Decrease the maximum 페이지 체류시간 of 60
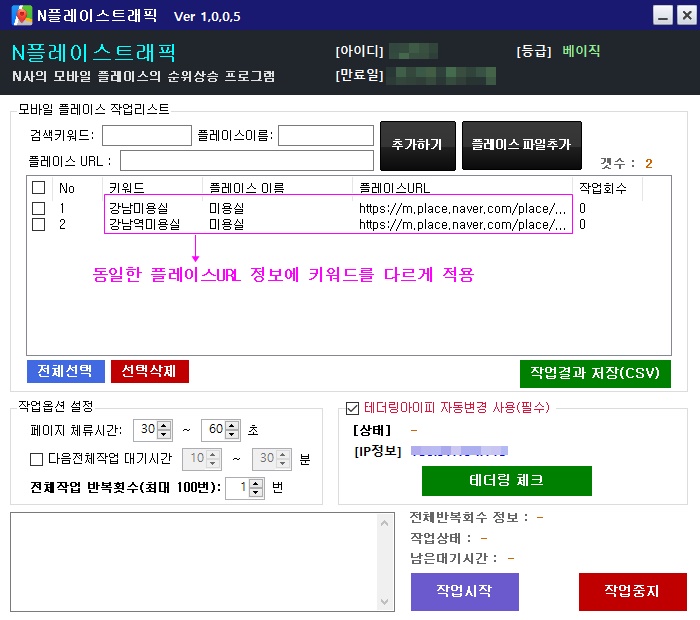The height and width of the screenshot is (620, 700). 232,434
